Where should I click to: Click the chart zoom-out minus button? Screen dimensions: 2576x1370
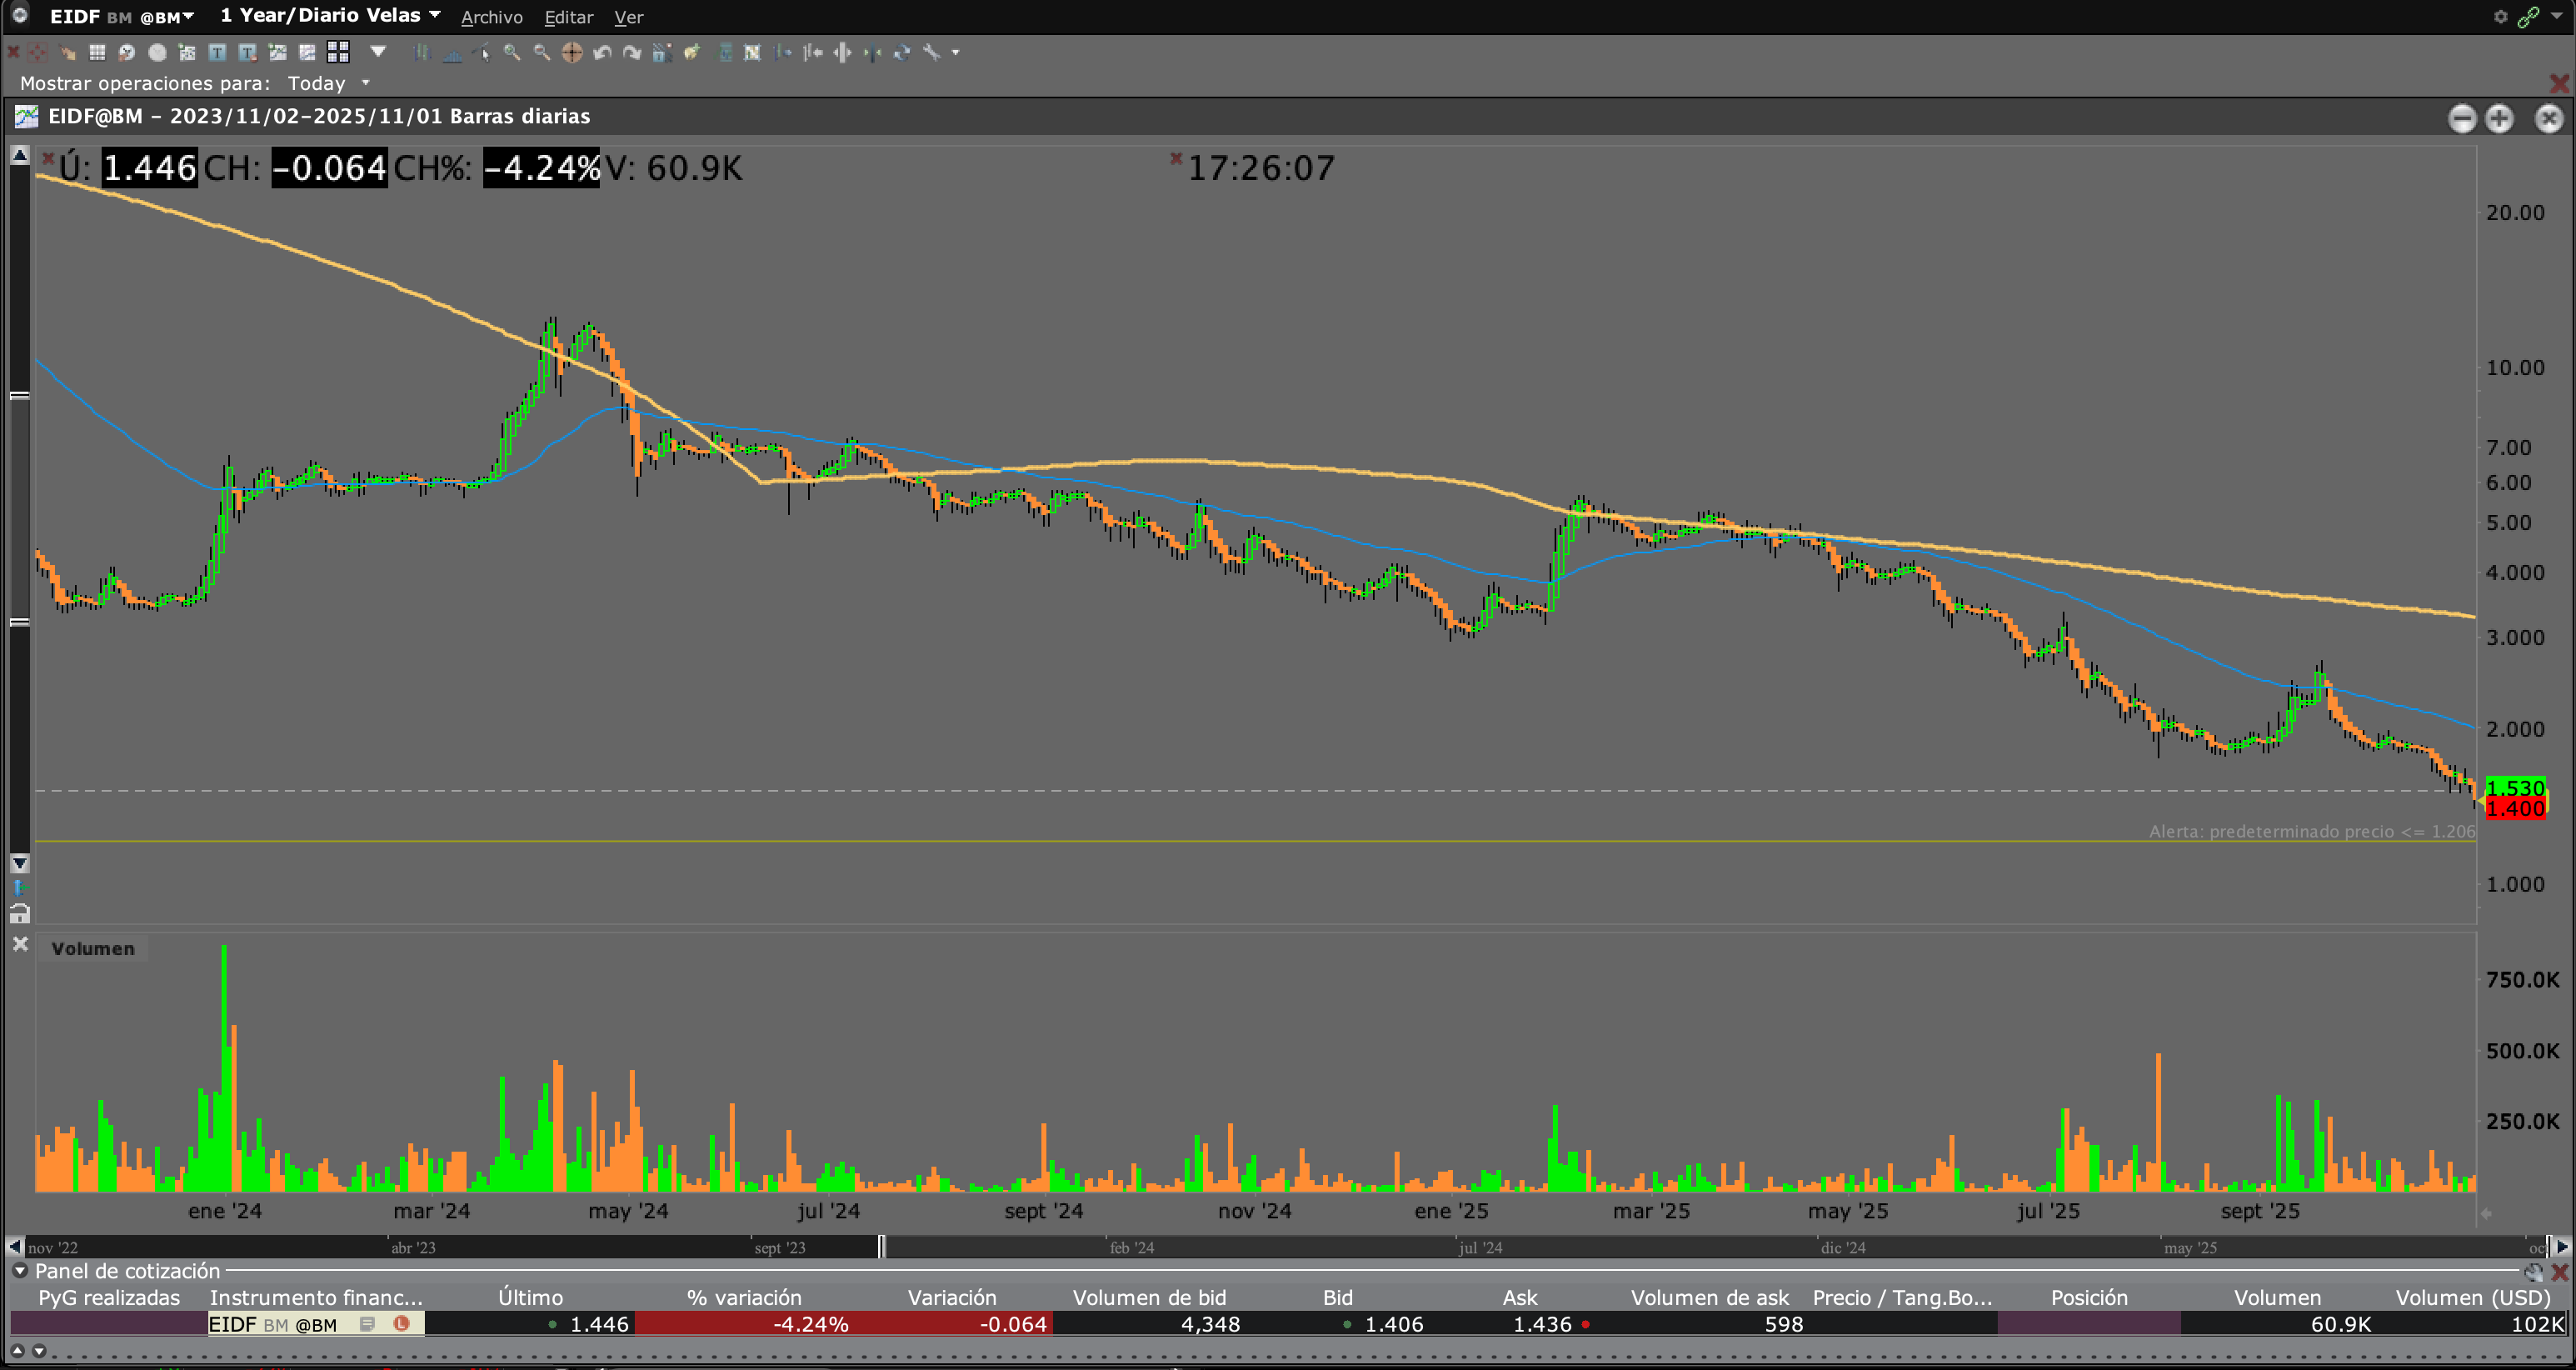click(x=2461, y=118)
